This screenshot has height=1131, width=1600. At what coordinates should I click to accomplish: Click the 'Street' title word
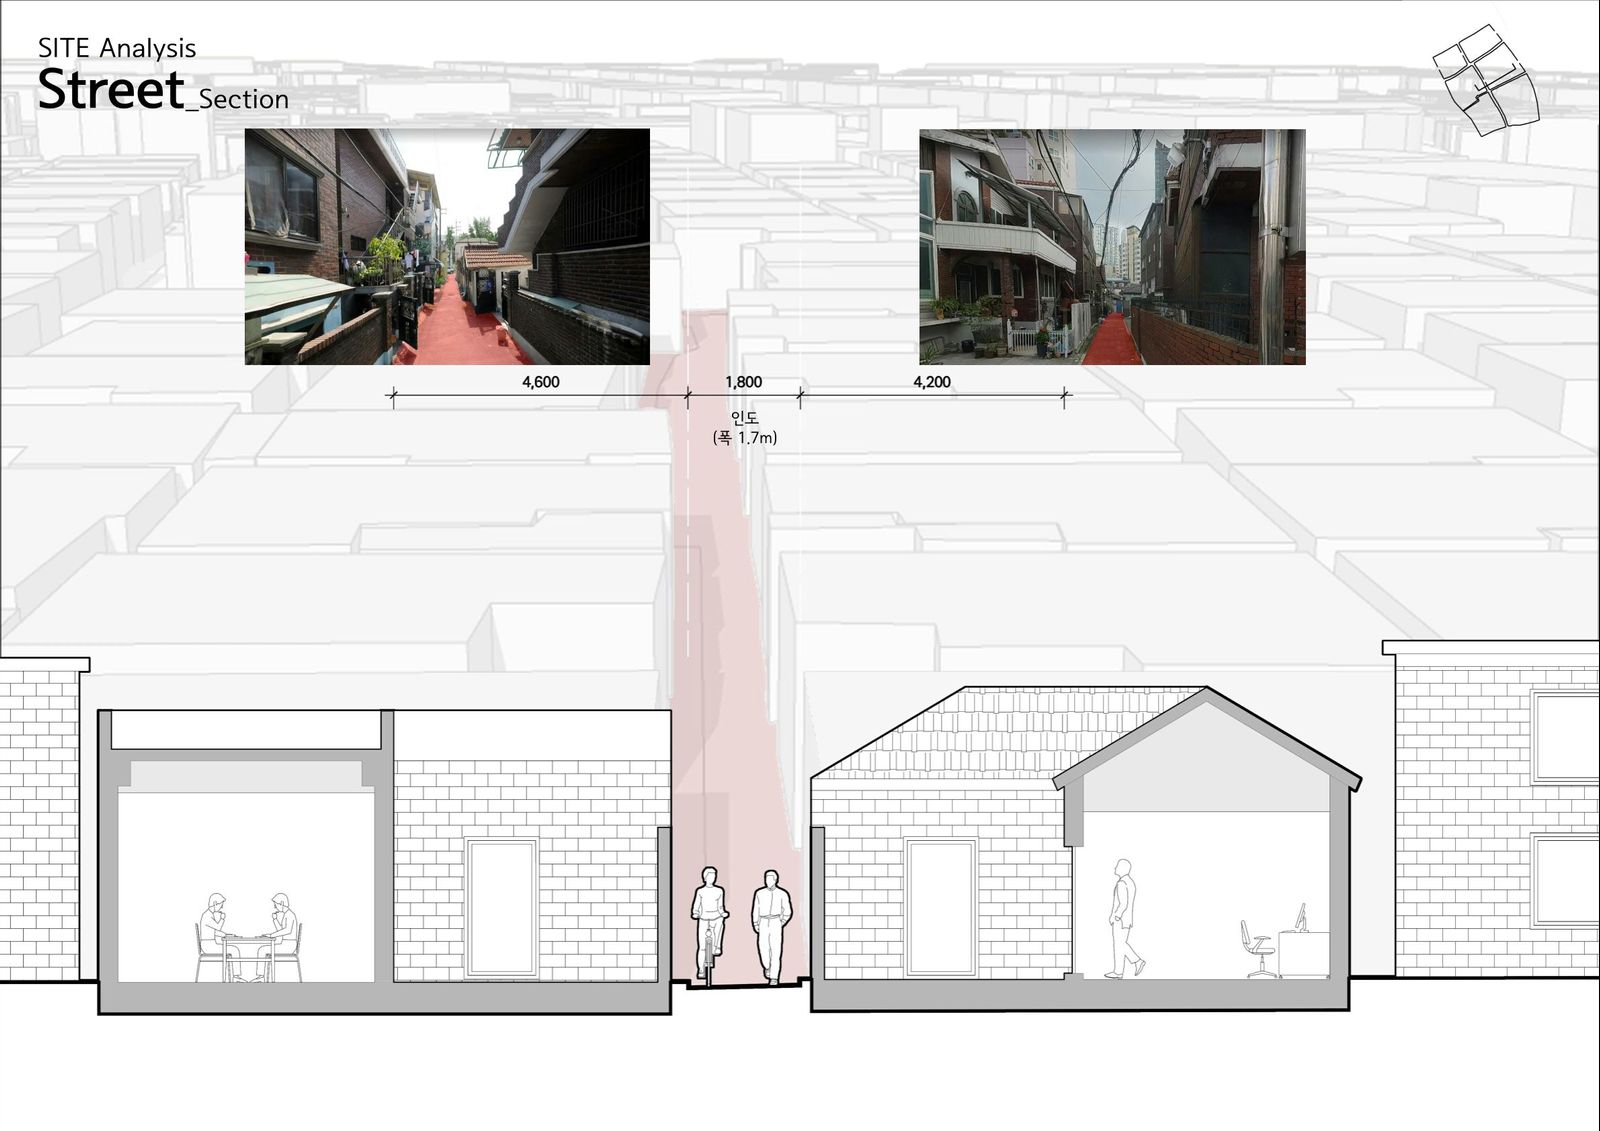pyautogui.click(x=111, y=89)
